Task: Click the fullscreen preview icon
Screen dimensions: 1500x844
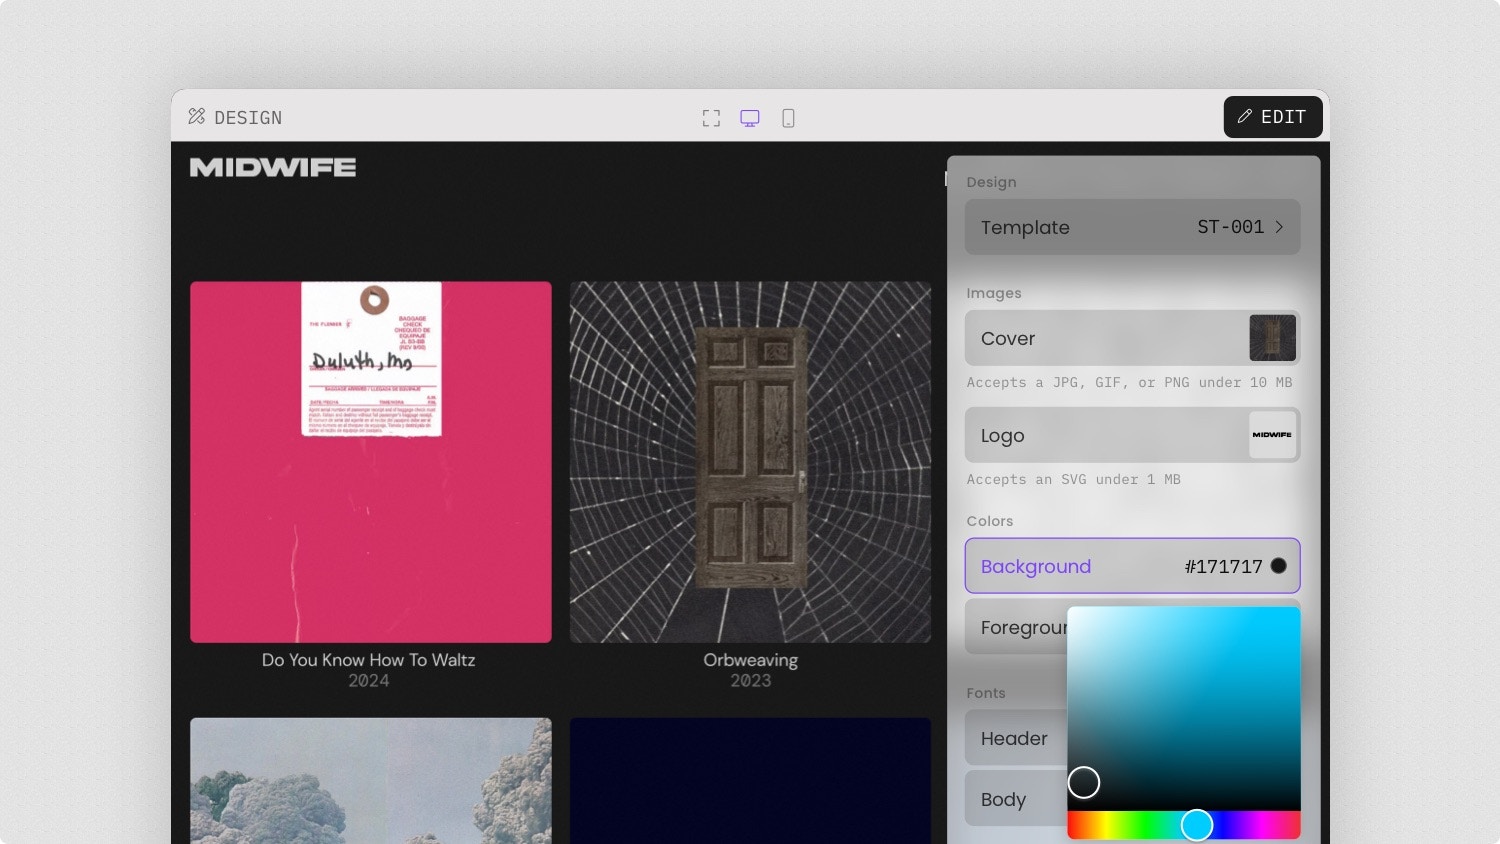Action: pos(711,118)
